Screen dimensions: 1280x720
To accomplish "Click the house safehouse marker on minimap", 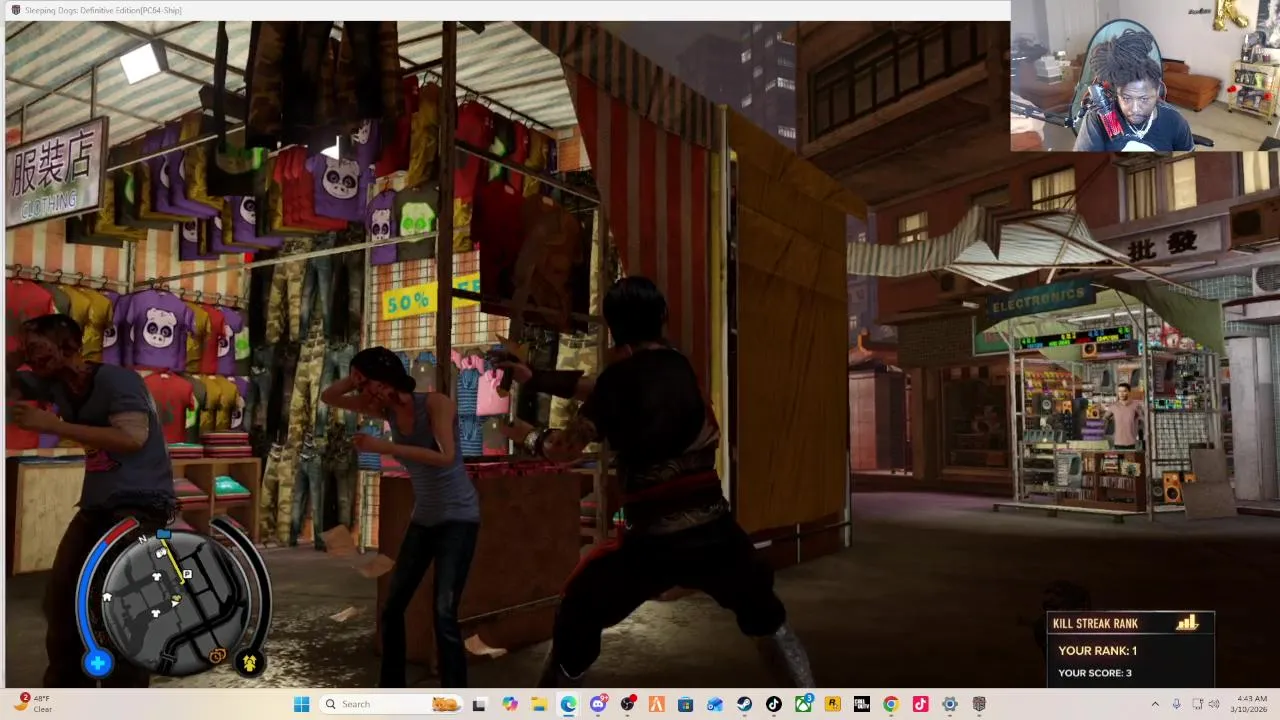I will coord(107,597).
